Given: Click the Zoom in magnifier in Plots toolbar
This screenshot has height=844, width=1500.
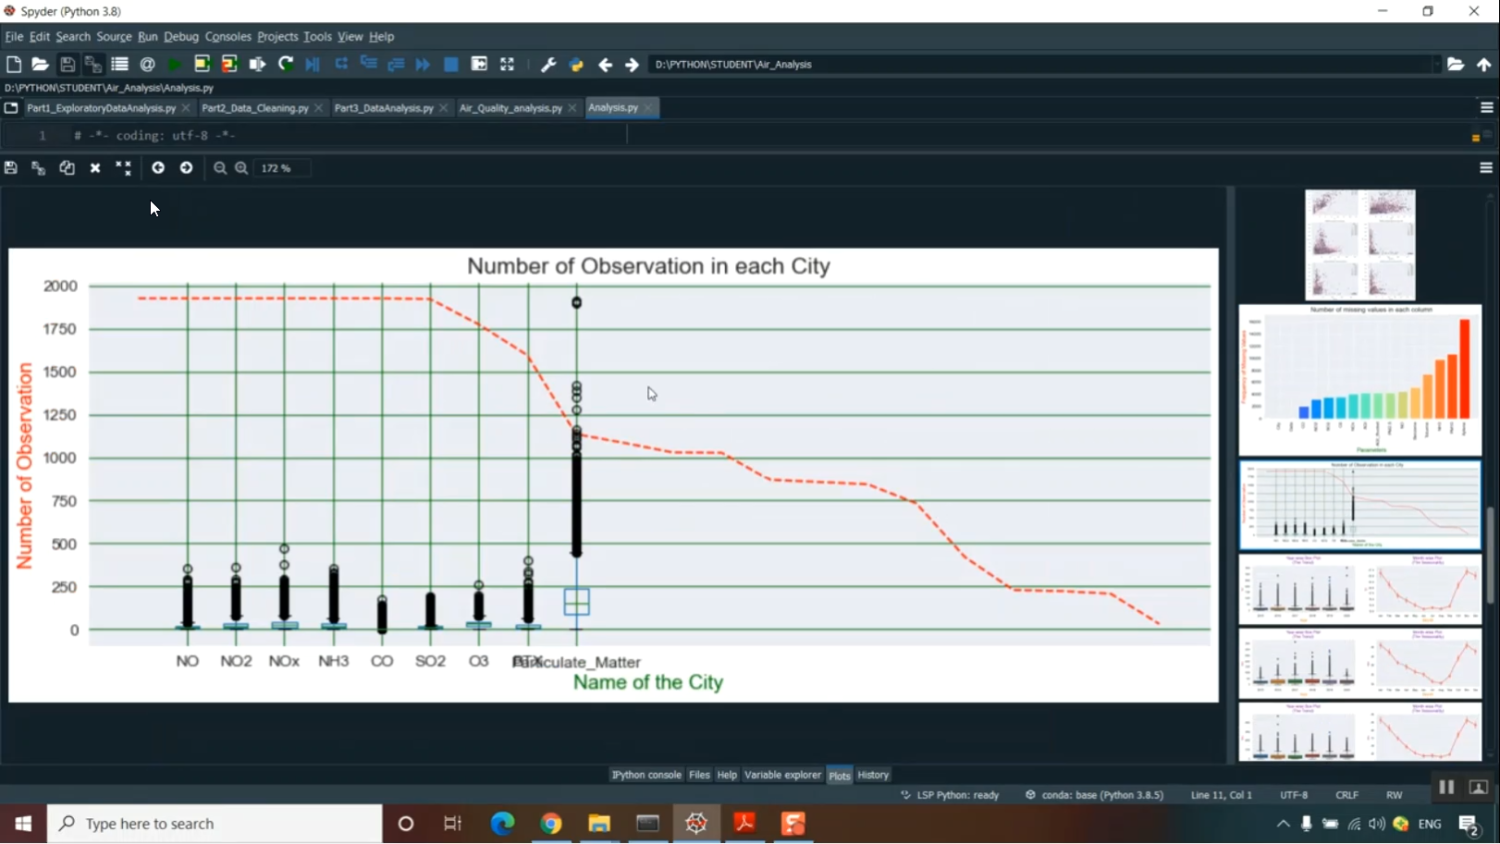Looking at the screenshot, I should pyautogui.click(x=241, y=168).
